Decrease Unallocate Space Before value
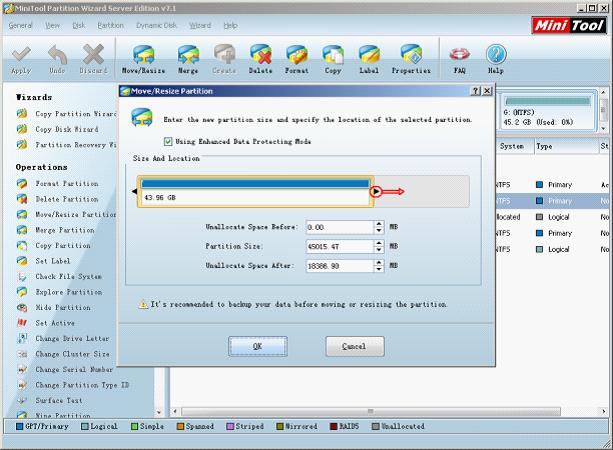 tap(378, 230)
